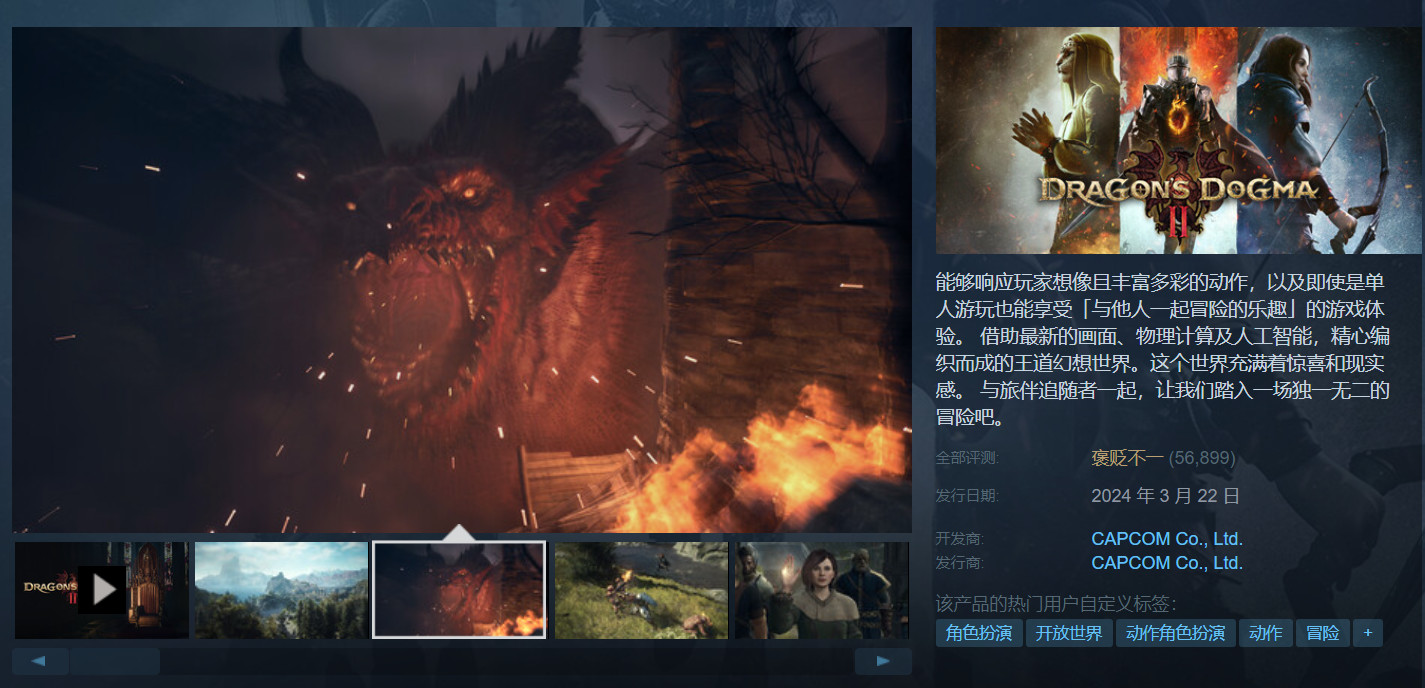Click the 动作角色扮演 tag

tap(1175, 633)
